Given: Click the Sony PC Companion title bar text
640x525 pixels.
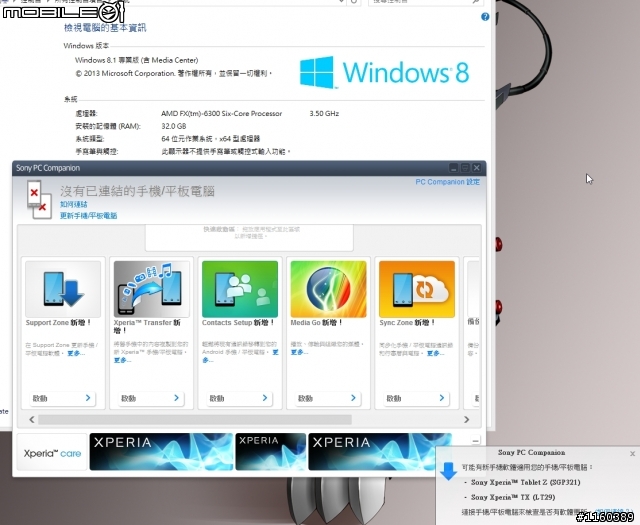Looking at the screenshot, I should (48, 168).
